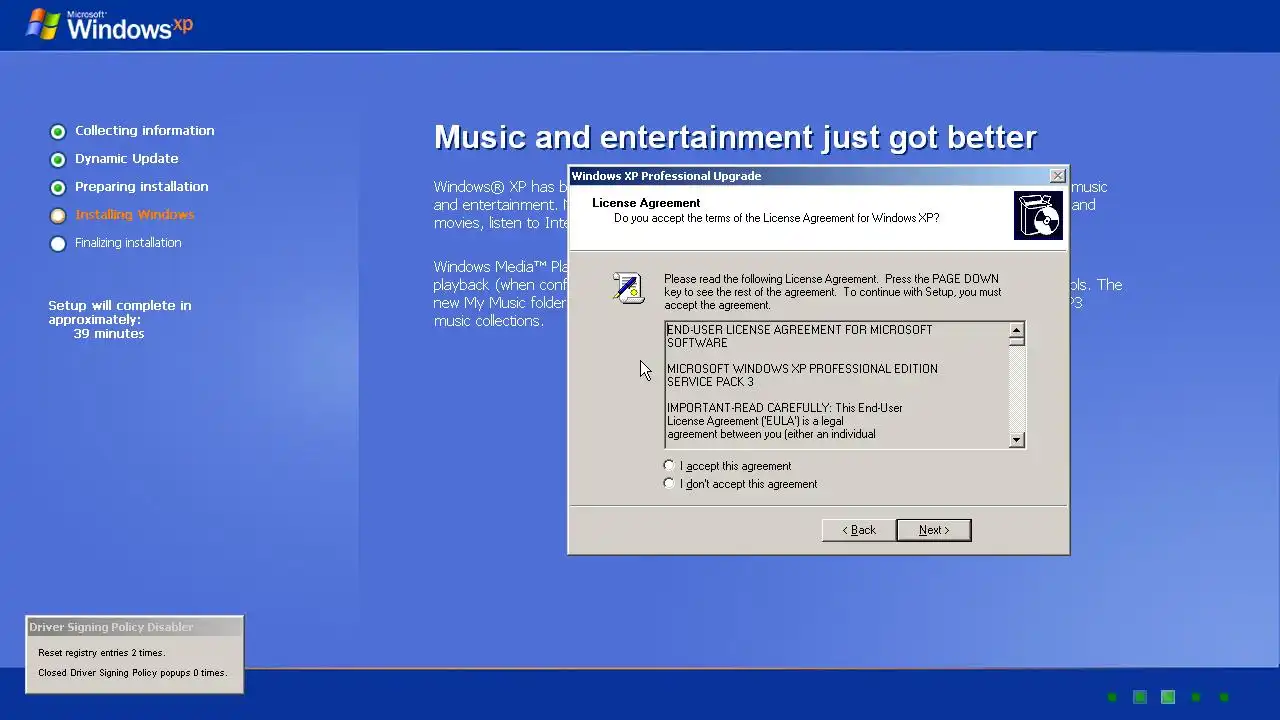Click the "SERVICE PACK 3" line

(x=710, y=382)
